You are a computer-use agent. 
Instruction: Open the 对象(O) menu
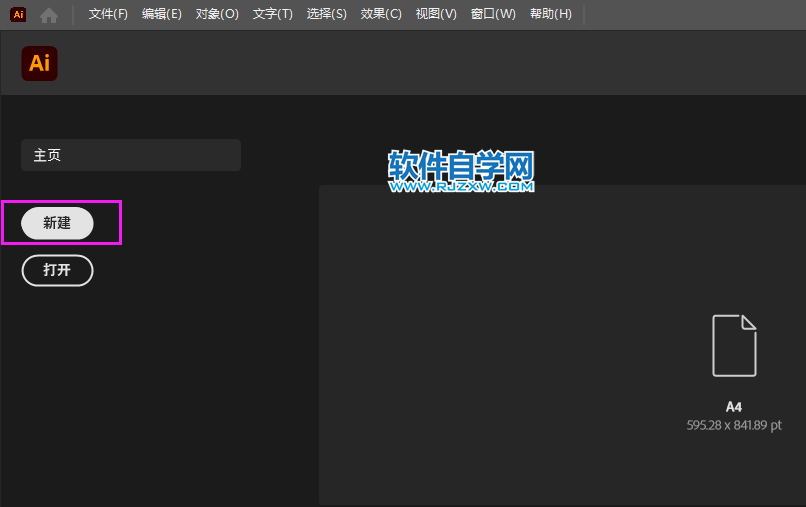[217, 14]
